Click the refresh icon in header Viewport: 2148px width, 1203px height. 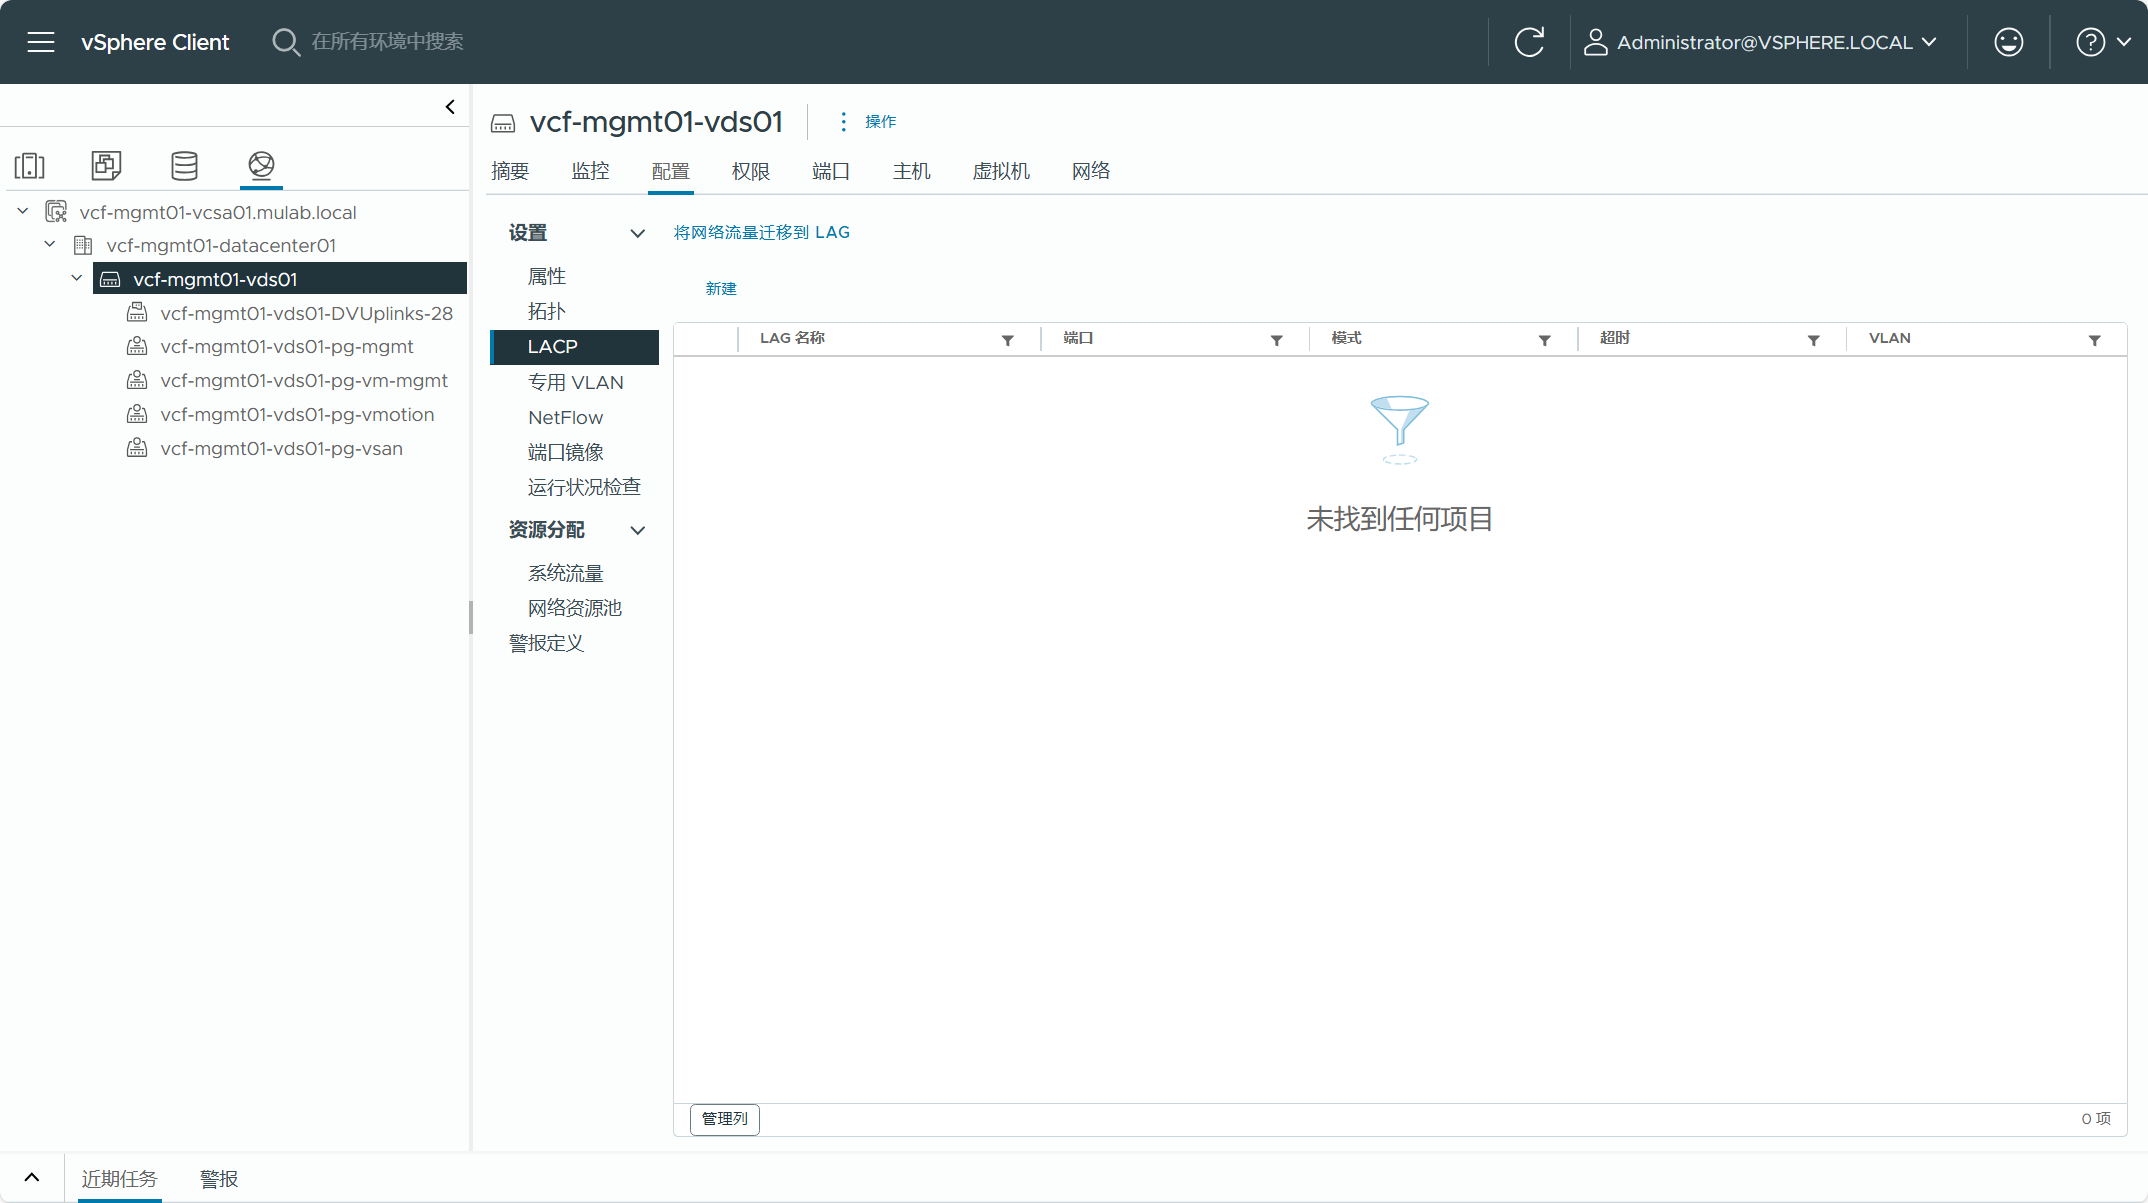tap(1529, 42)
